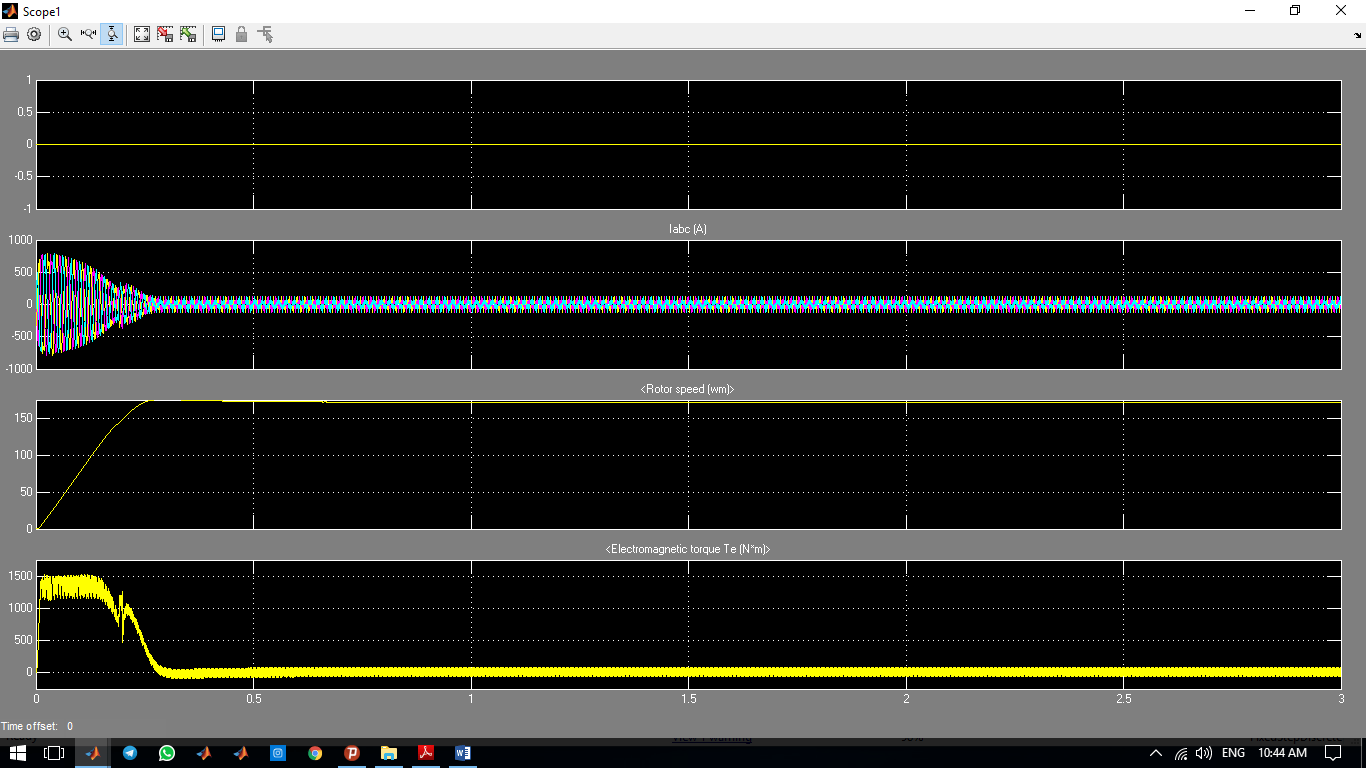Select the Zoom X-axis tool

[88, 34]
